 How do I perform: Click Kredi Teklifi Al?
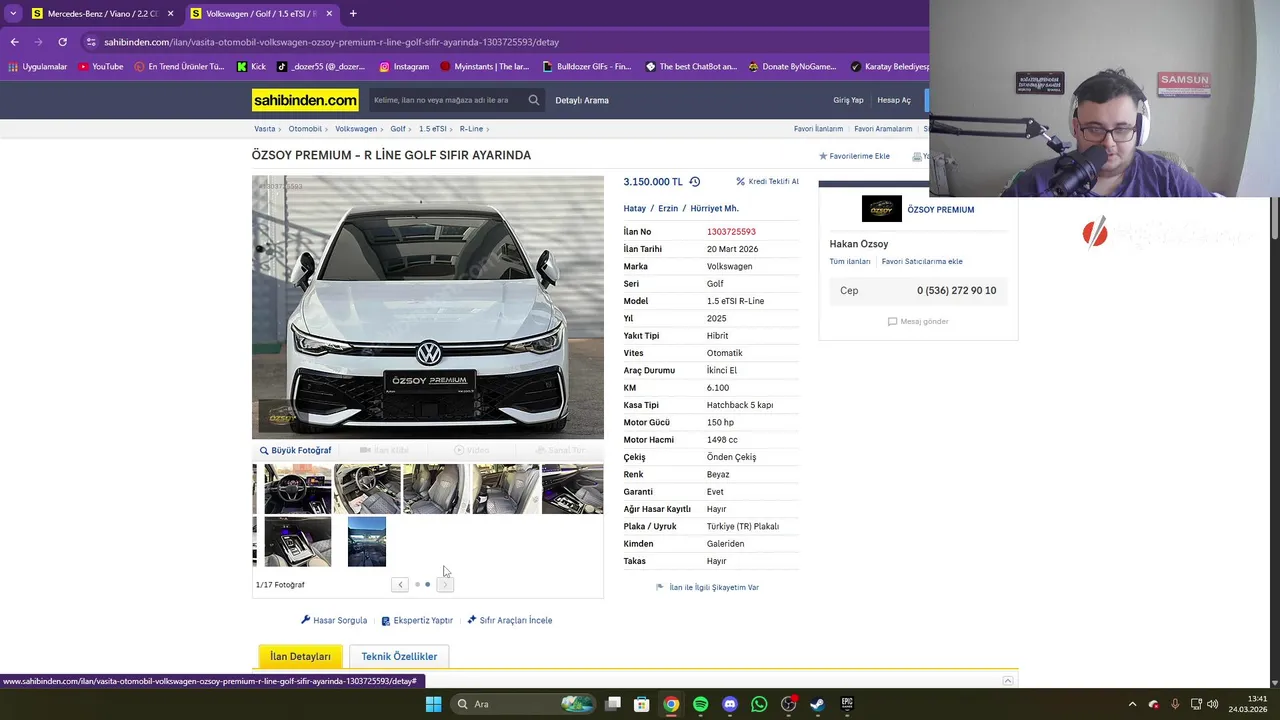pyautogui.click(x=767, y=182)
